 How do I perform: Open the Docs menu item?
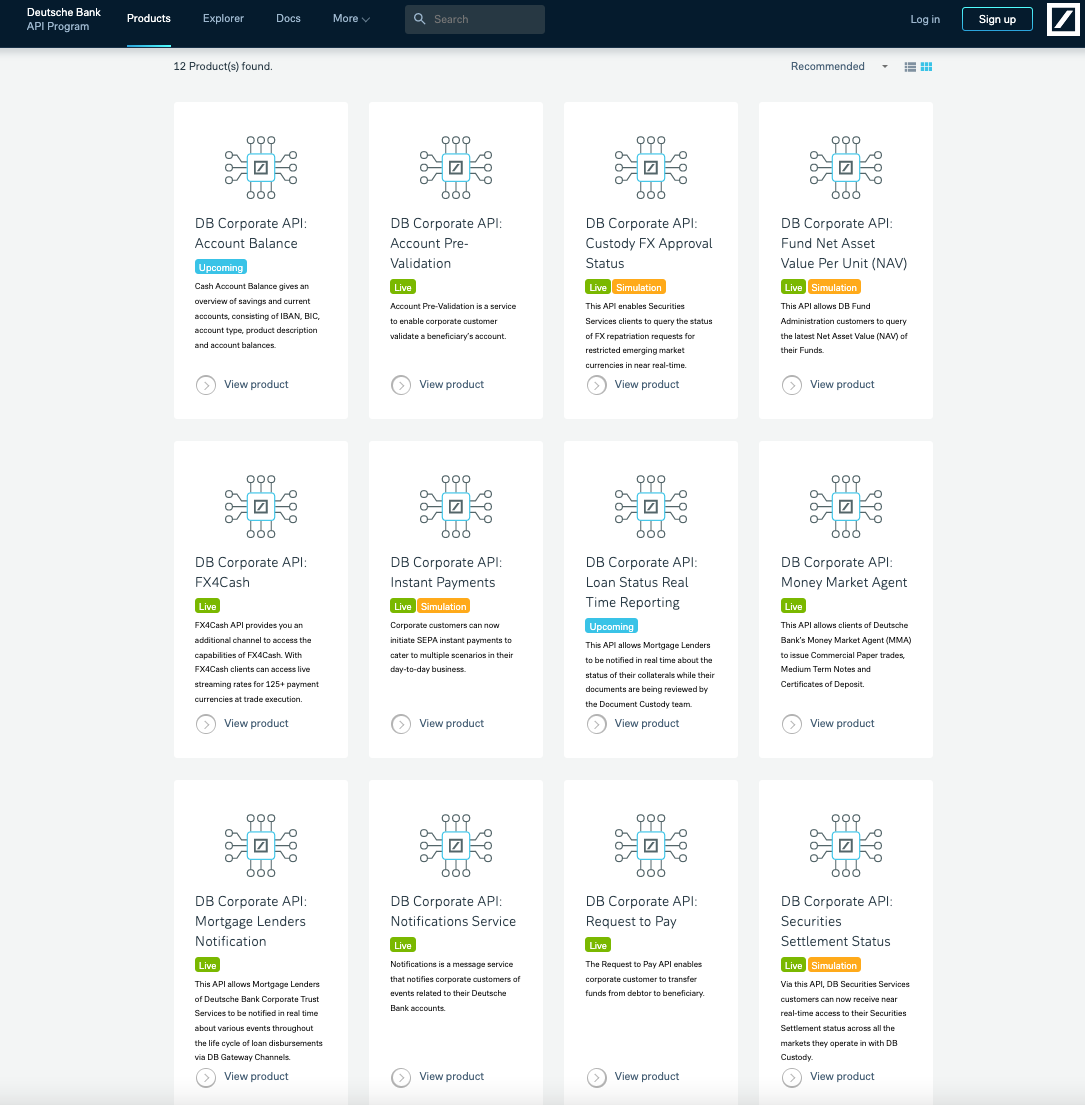click(x=288, y=19)
